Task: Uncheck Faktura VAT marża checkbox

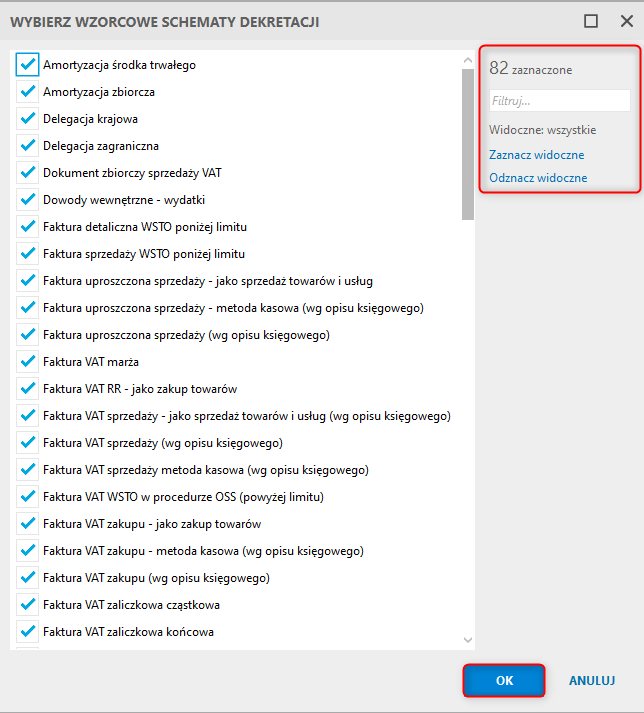Action: coord(27,362)
